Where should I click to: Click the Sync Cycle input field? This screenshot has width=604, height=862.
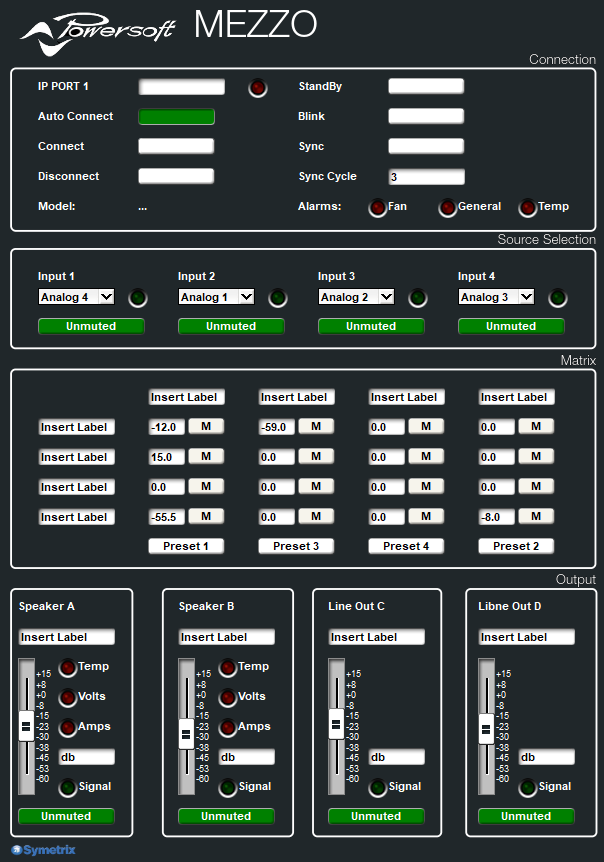[x=426, y=177]
